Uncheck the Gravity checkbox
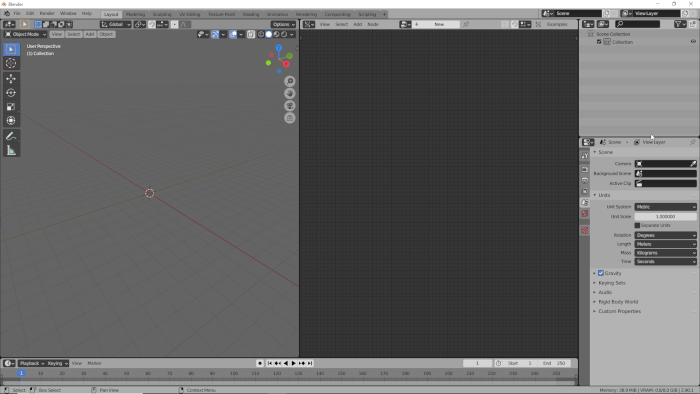Screen dimensions: 700x394 pos(601,273)
